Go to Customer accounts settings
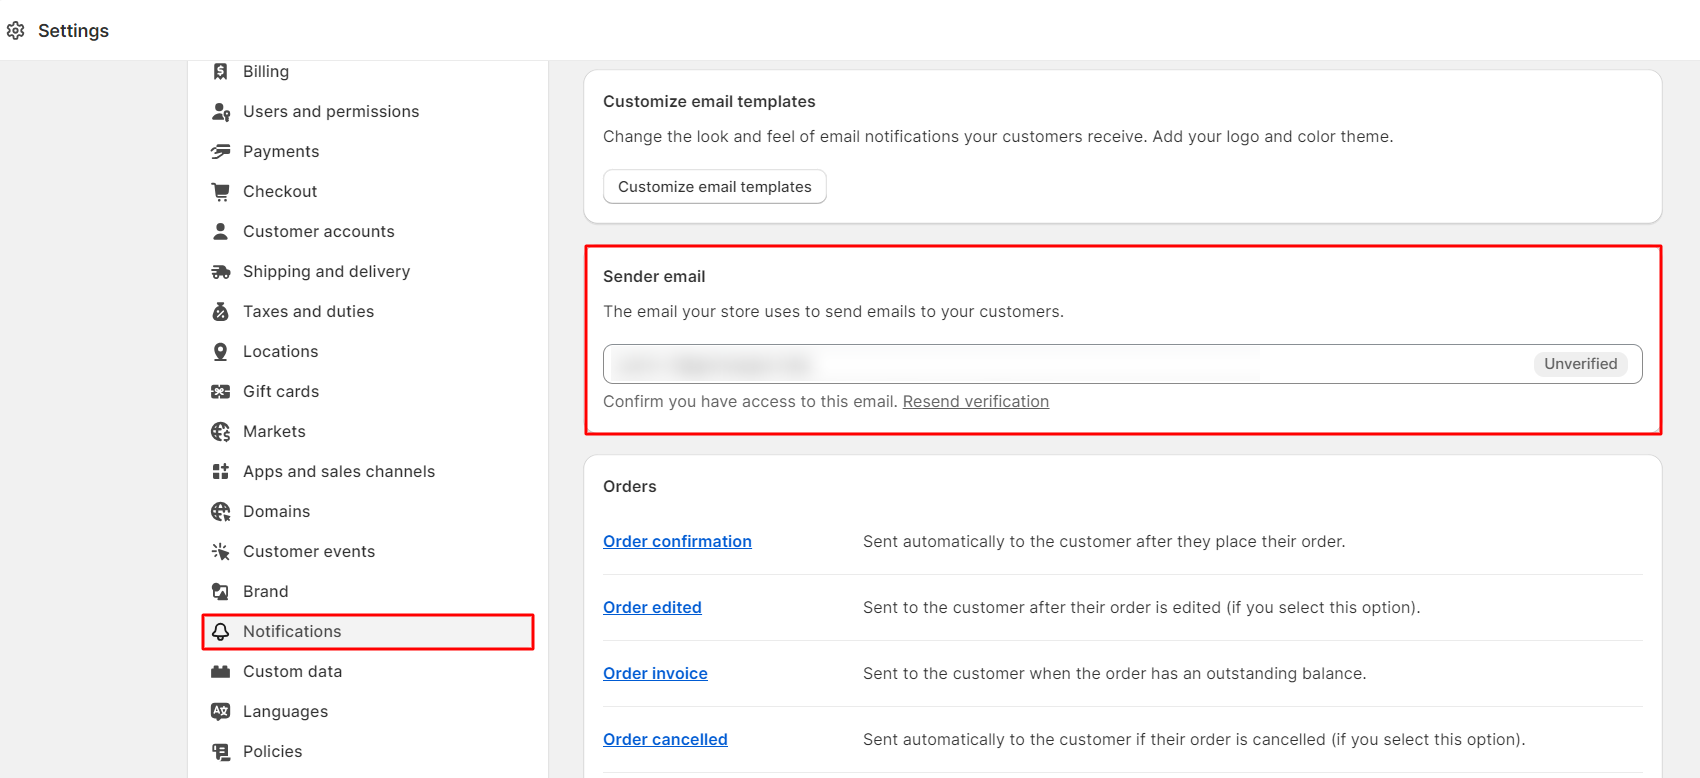 [318, 232]
